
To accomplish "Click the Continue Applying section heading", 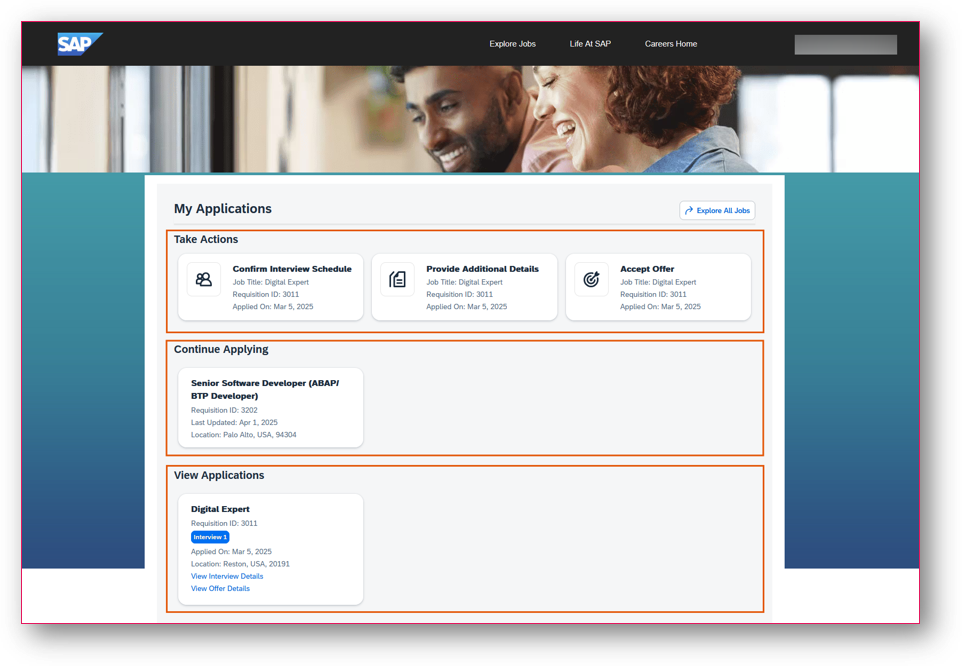I will pyautogui.click(x=221, y=350).
